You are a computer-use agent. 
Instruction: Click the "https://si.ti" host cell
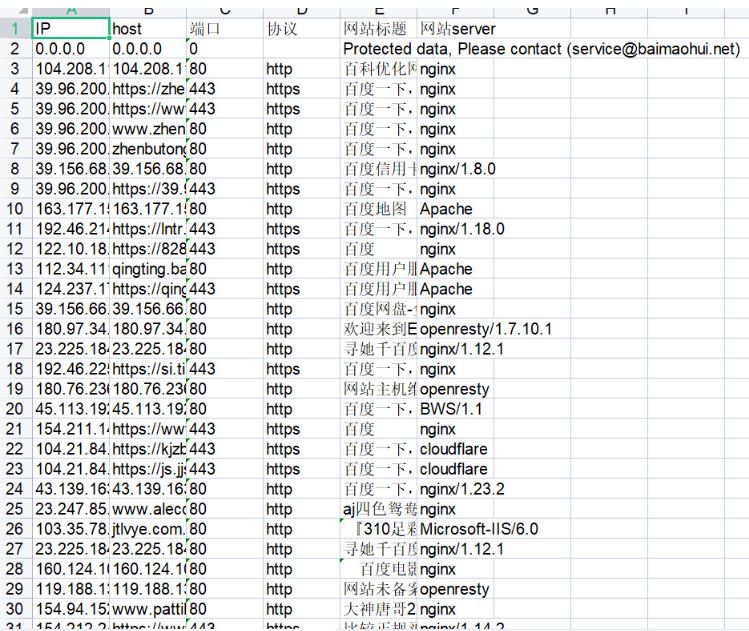click(x=148, y=369)
